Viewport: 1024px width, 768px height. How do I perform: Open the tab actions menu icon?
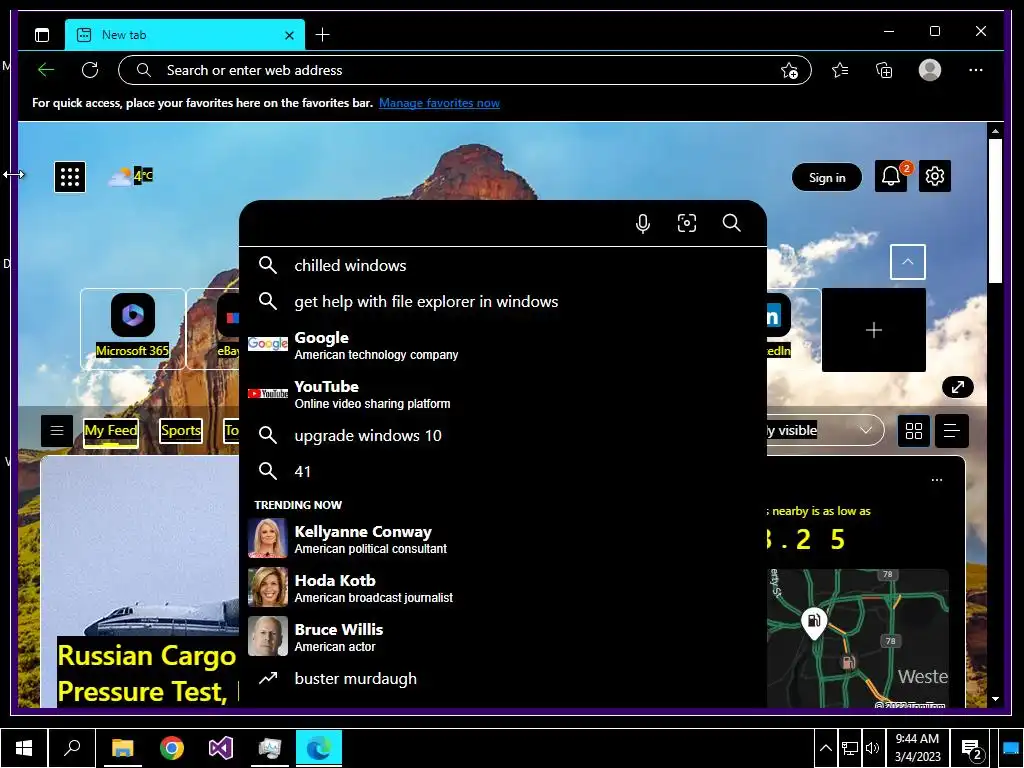point(42,35)
